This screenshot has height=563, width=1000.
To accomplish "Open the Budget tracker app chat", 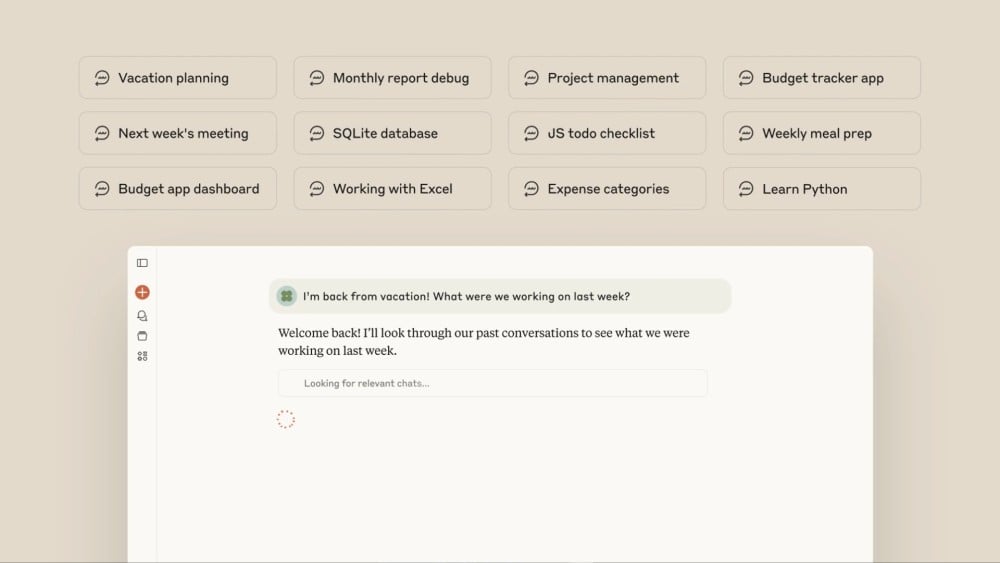I will pyautogui.click(x=822, y=78).
